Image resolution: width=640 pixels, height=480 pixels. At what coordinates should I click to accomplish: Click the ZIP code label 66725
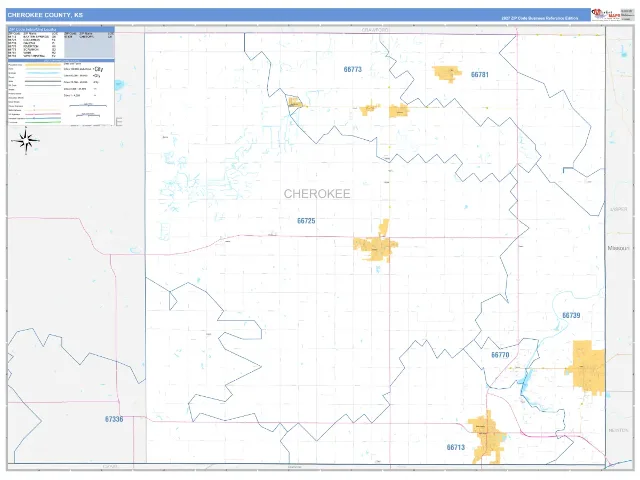tap(306, 221)
